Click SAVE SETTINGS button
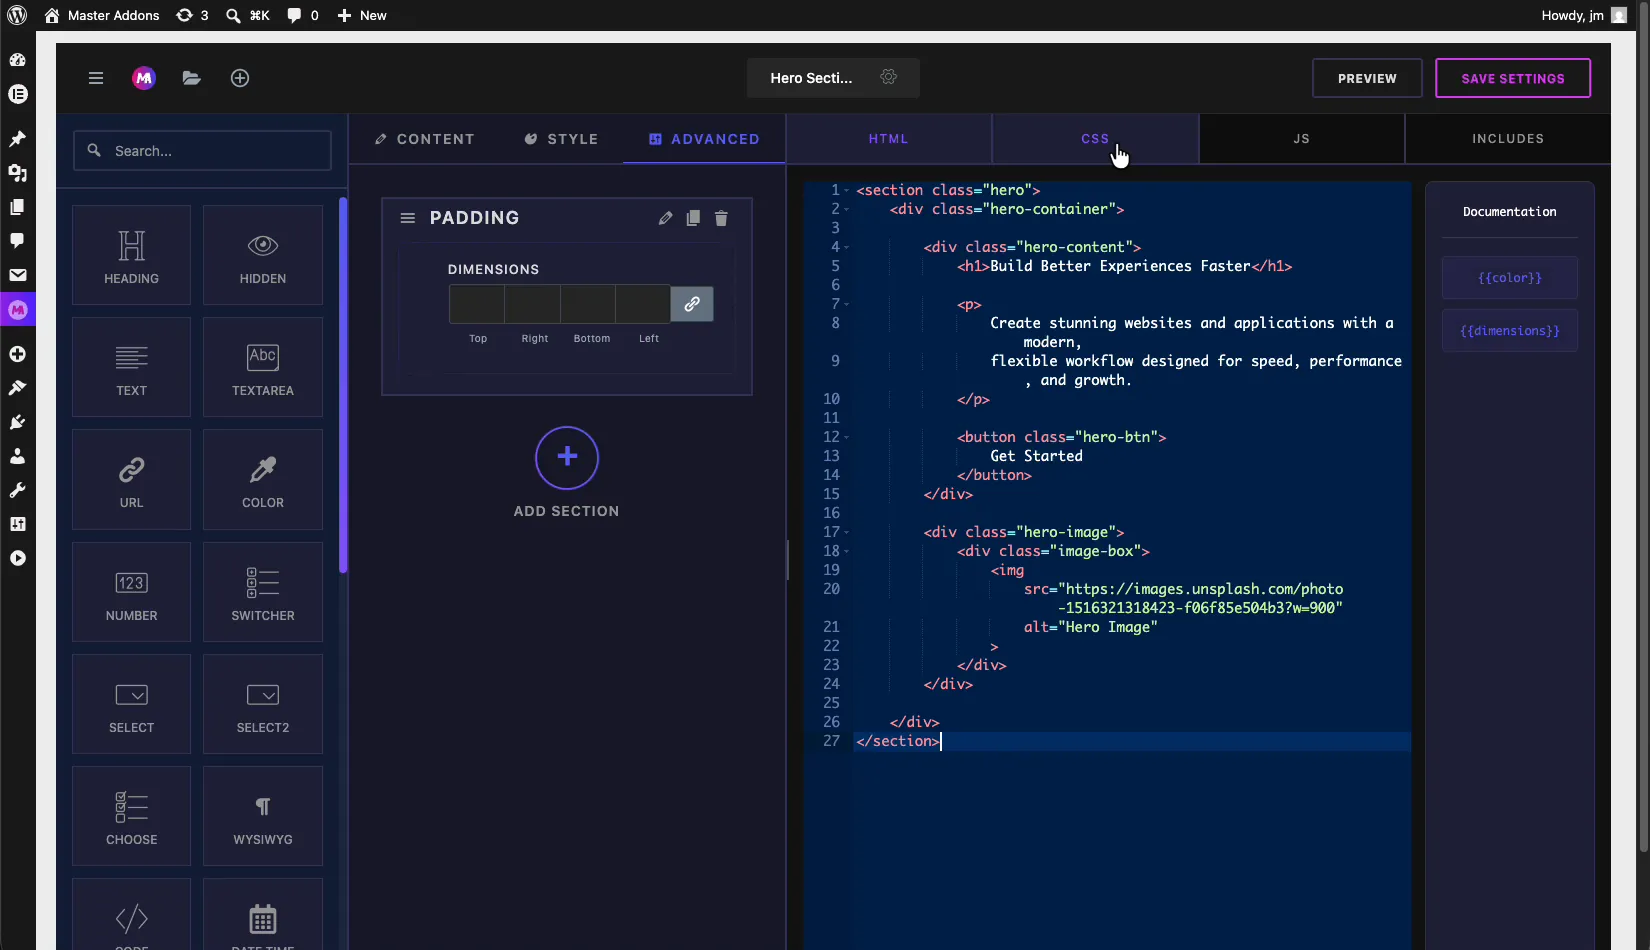Image resolution: width=1650 pixels, height=950 pixels. [1513, 78]
